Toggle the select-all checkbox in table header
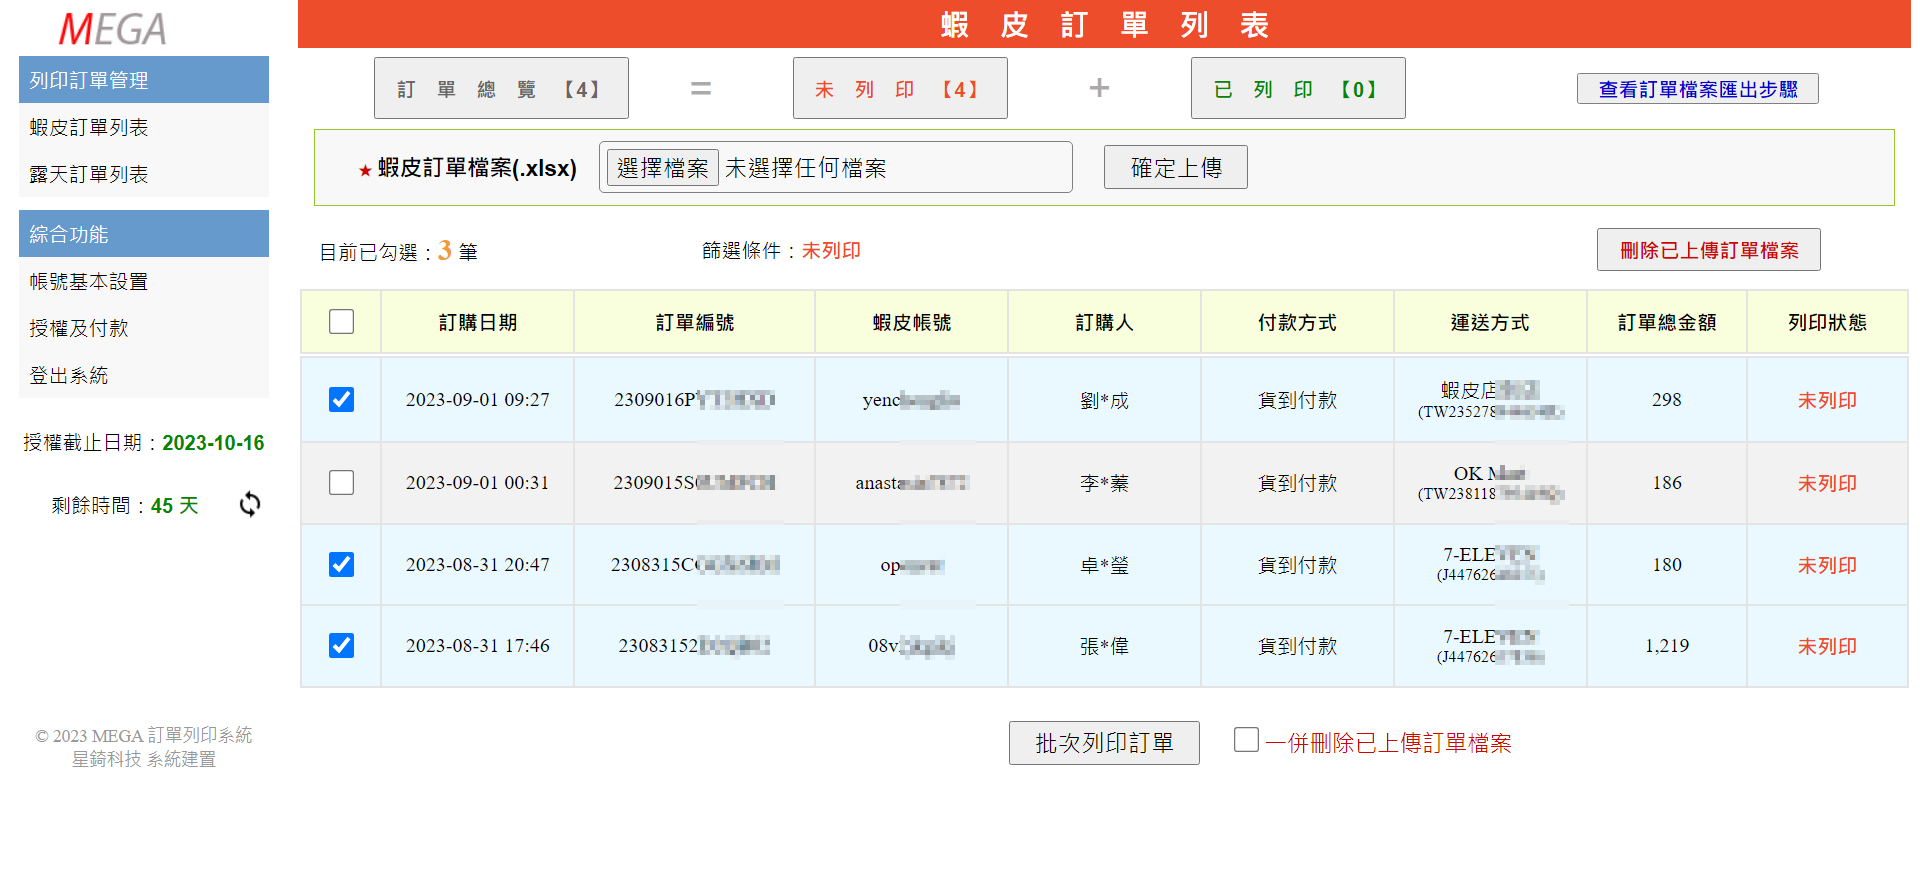The image size is (1920, 893). (x=341, y=321)
